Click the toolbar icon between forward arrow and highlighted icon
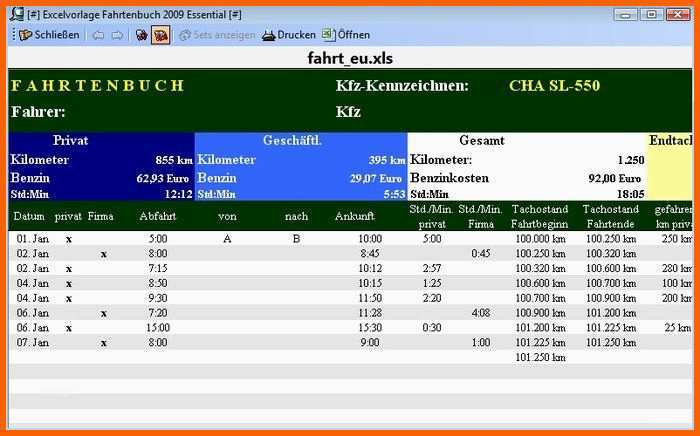The width and height of the screenshot is (700, 436). pos(141,35)
